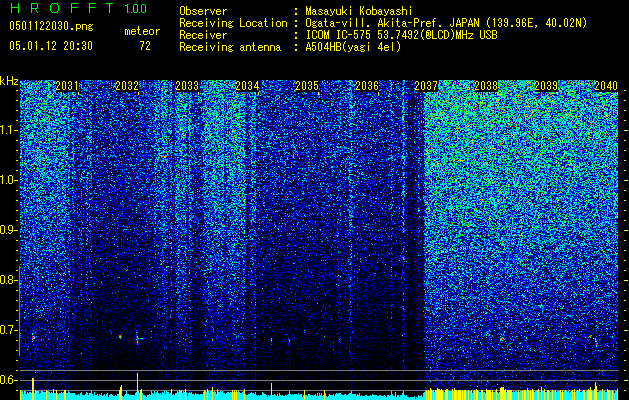The image size is (629, 400).
Task: Click the 2033 time marker
Action: [x=187, y=86]
